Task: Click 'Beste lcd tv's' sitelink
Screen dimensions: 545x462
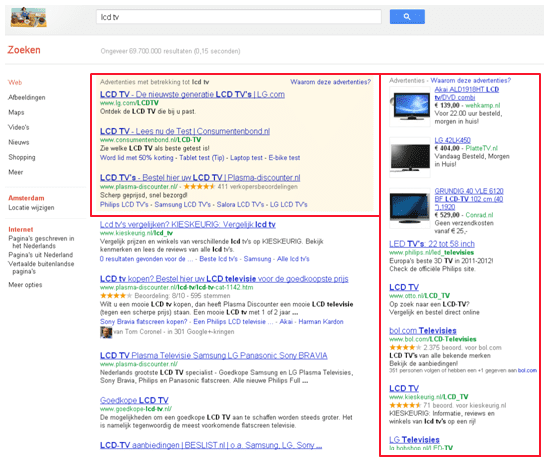Action: coord(219,259)
